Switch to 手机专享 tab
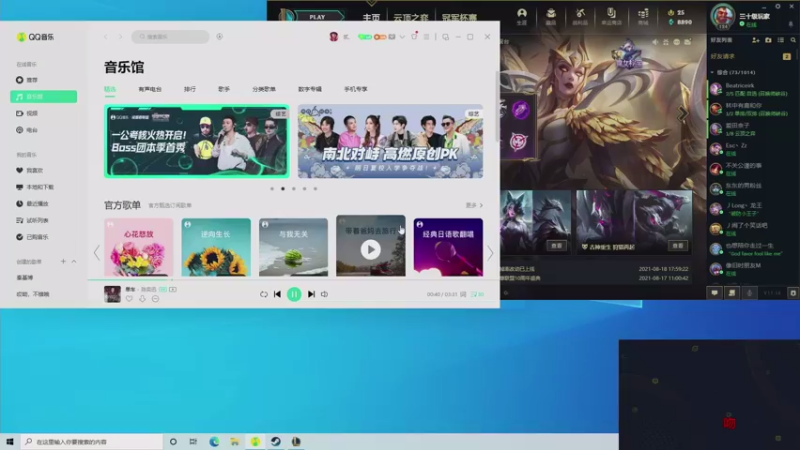 356,89
